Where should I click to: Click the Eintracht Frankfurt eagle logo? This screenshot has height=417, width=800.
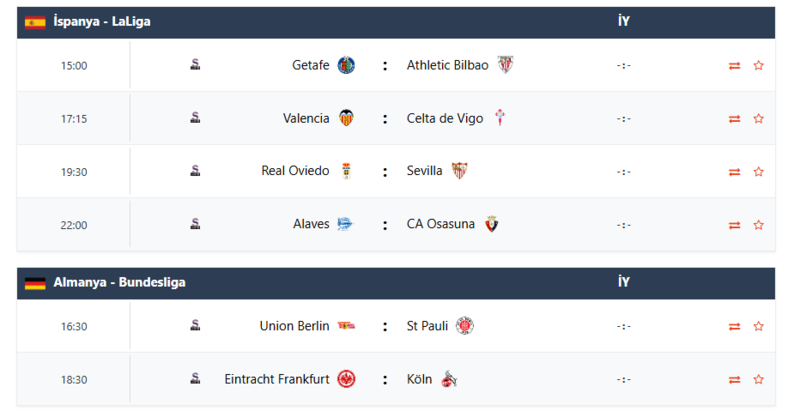pos(346,379)
